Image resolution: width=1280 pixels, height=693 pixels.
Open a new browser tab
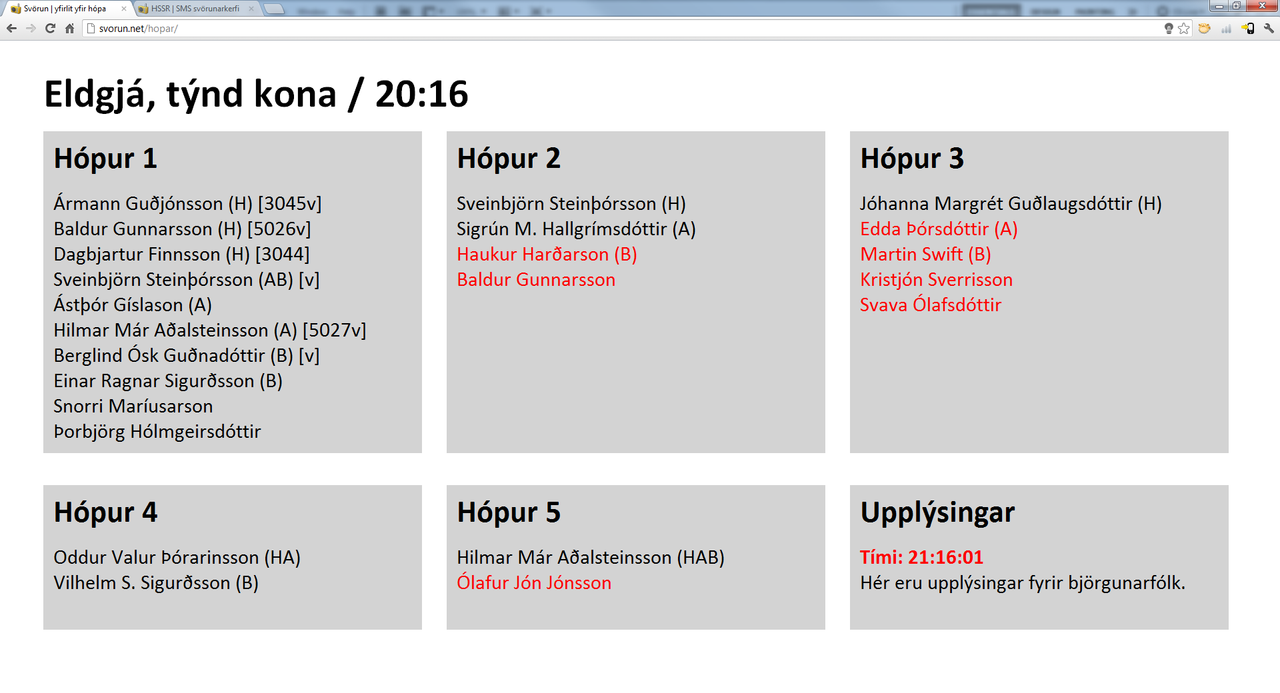pos(276,9)
